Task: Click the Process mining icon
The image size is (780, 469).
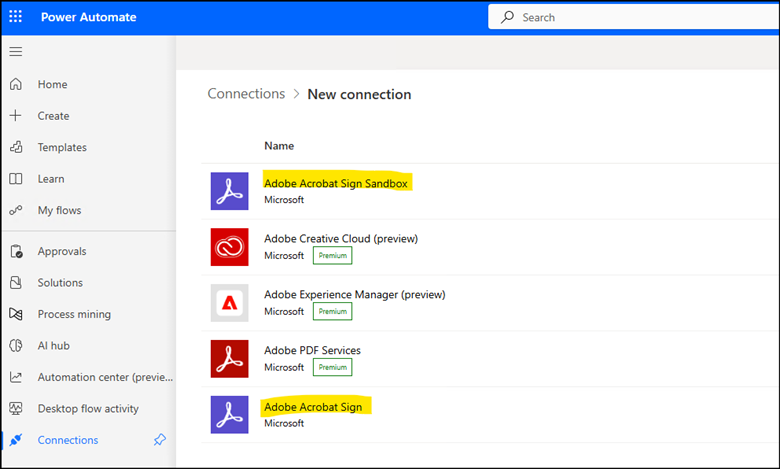Action: click(x=16, y=314)
